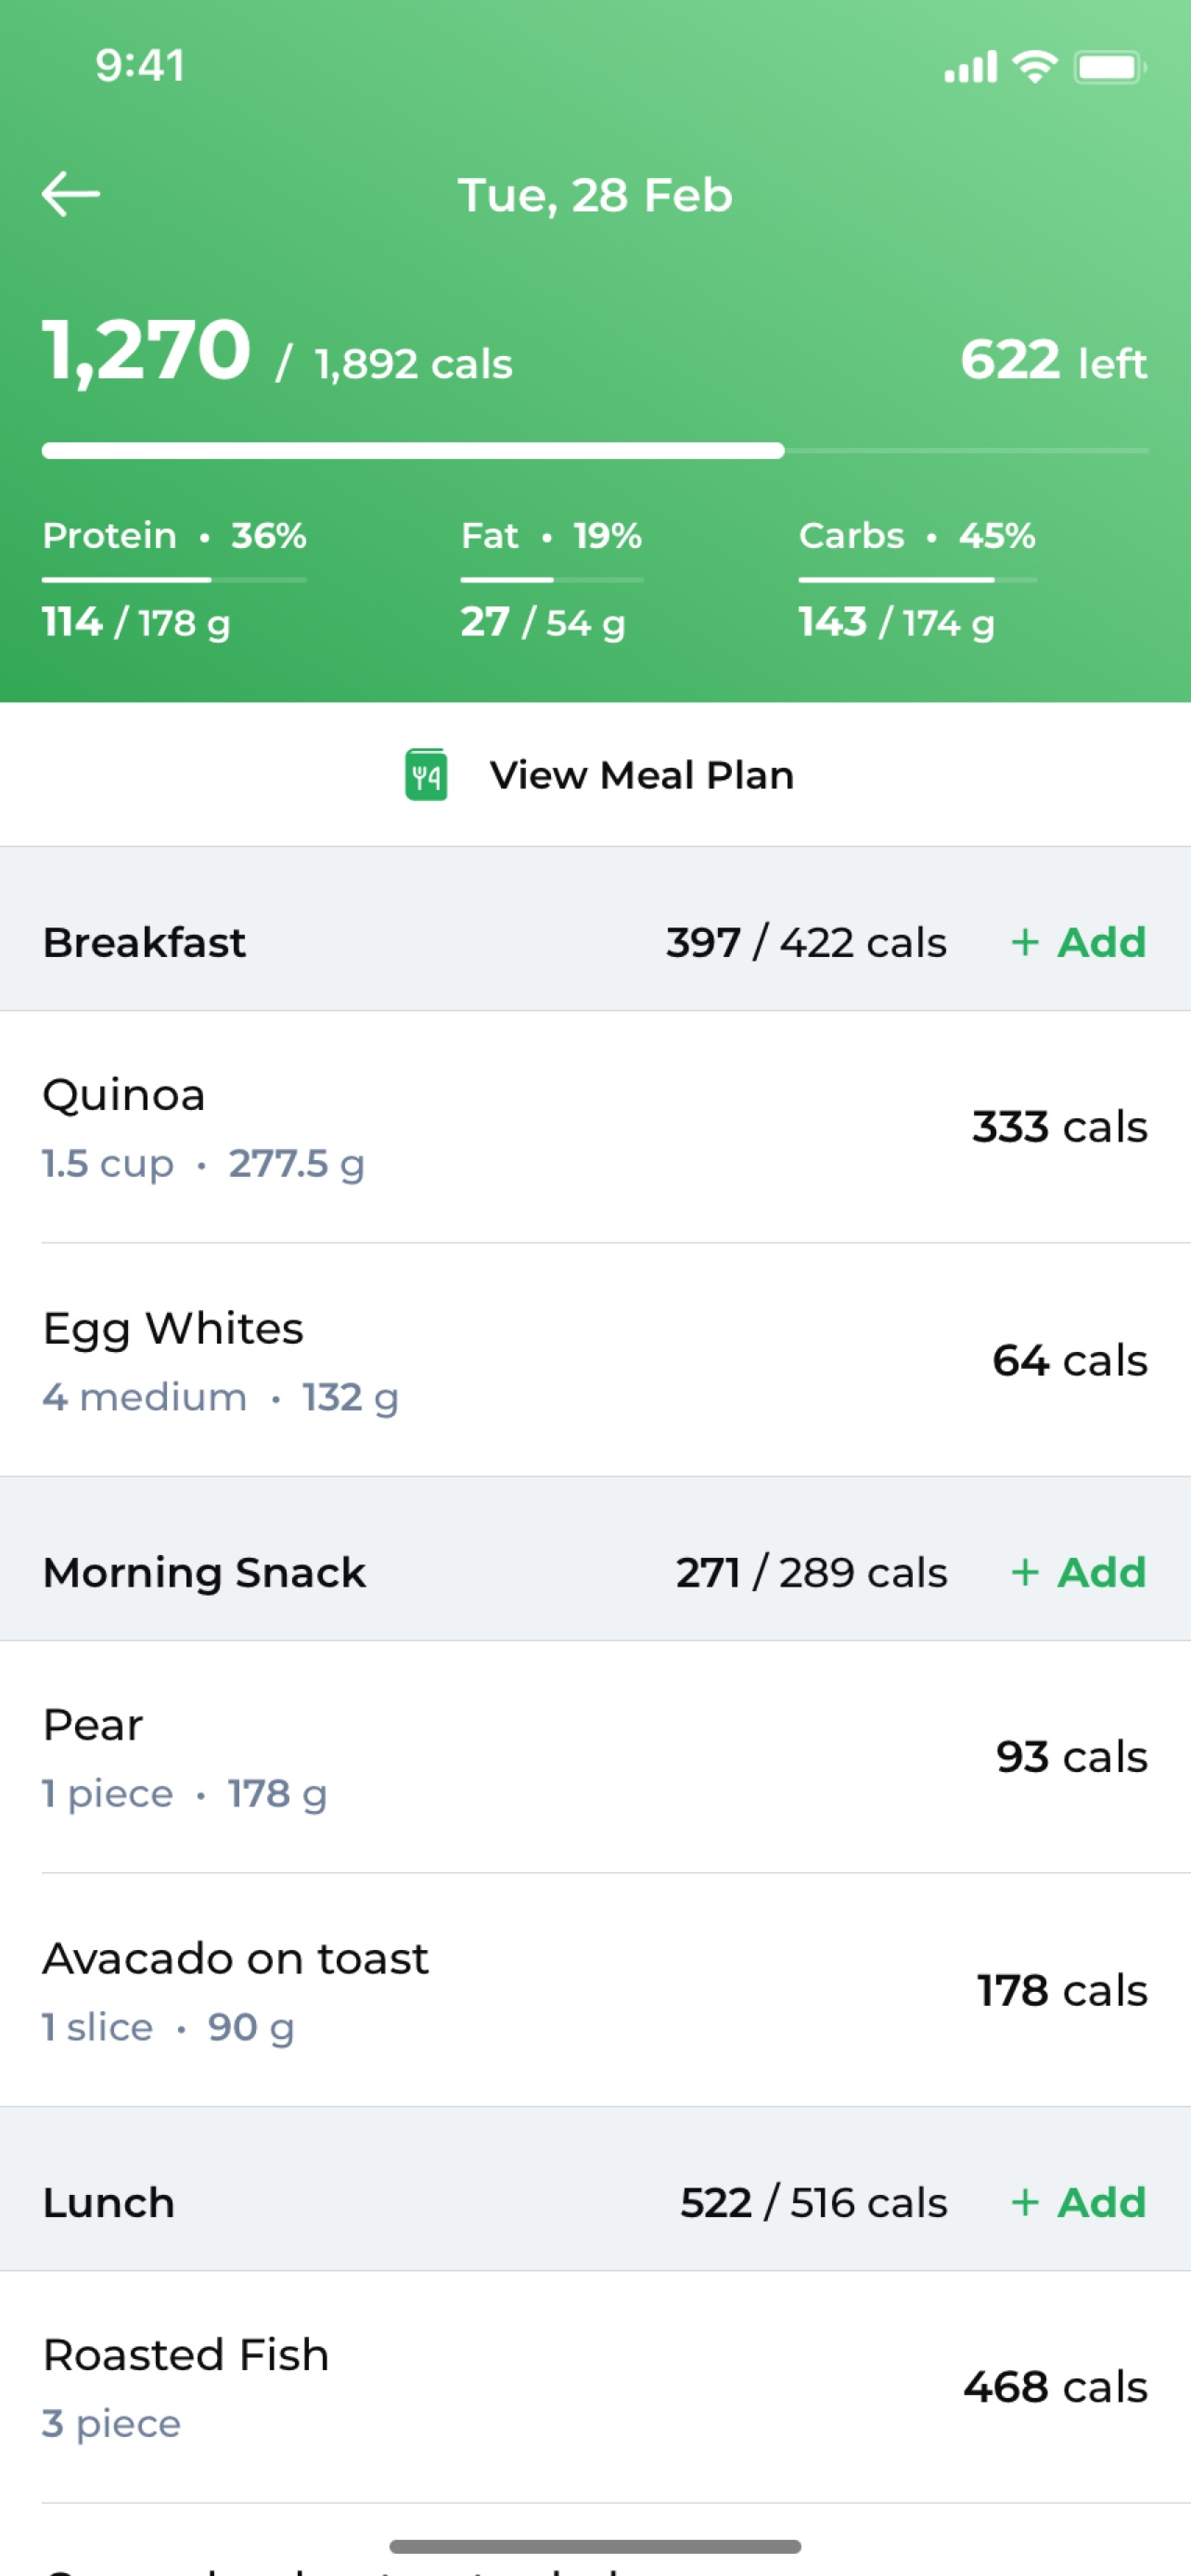
Task: Tap the plus icon beside Lunch Add
Action: click(1025, 2202)
